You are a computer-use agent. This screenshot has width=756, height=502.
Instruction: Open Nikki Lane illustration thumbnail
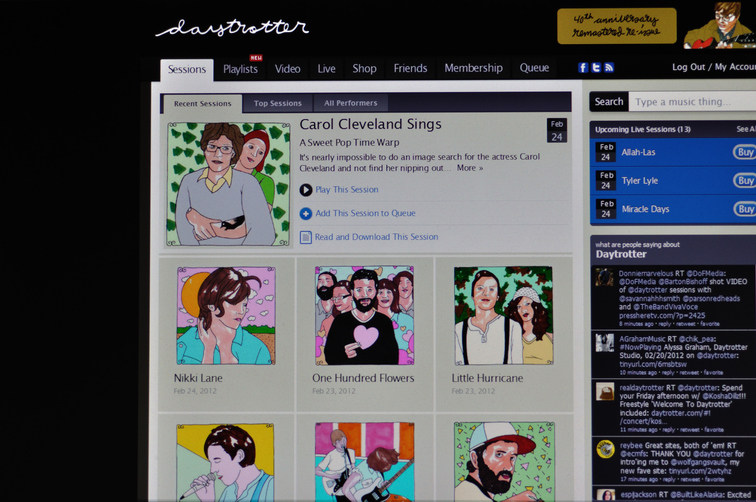(x=226, y=316)
